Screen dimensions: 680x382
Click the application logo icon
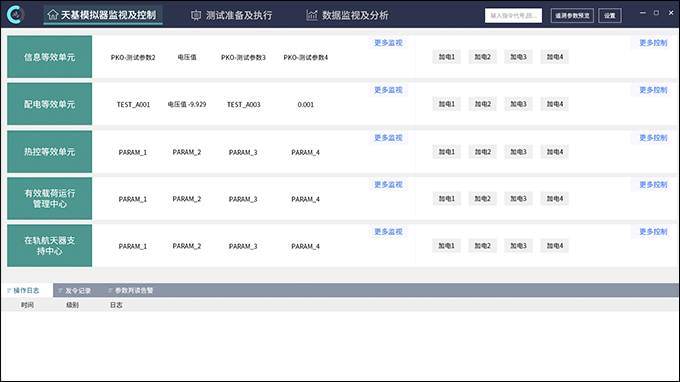tap(16, 15)
